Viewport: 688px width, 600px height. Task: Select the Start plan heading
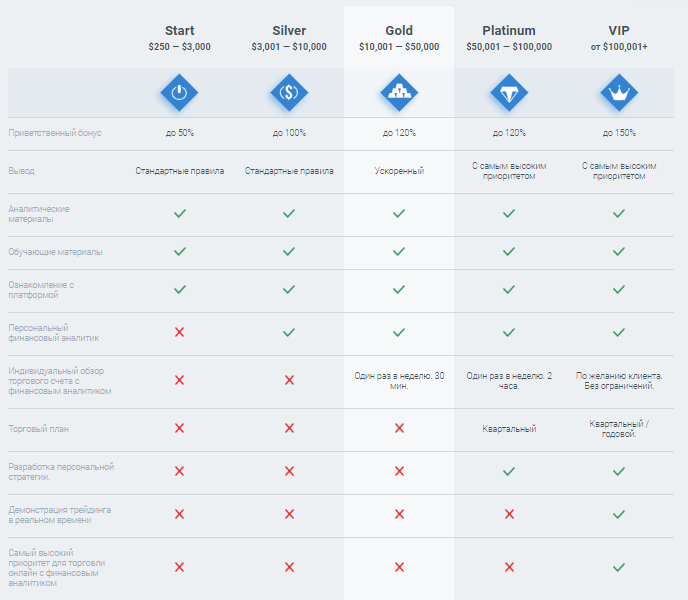pyautogui.click(x=179, y=30)
